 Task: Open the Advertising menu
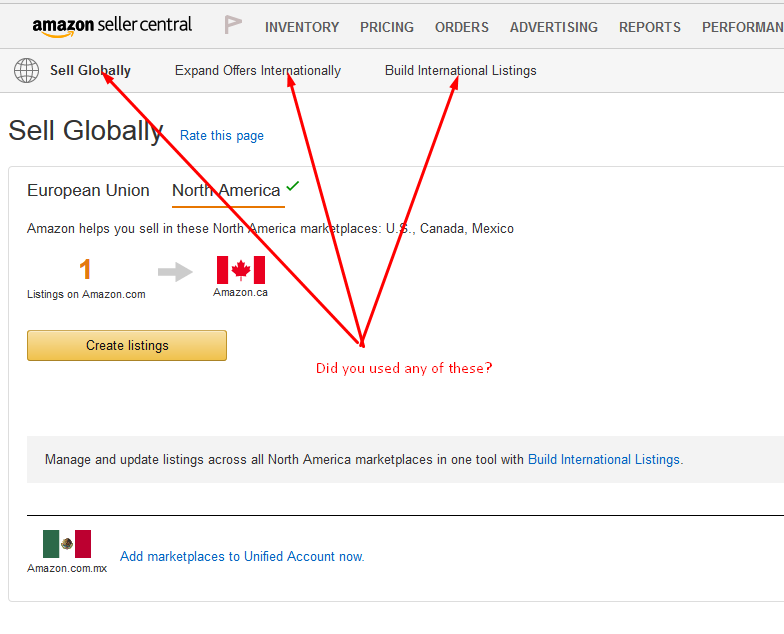(x=554, y=27)
